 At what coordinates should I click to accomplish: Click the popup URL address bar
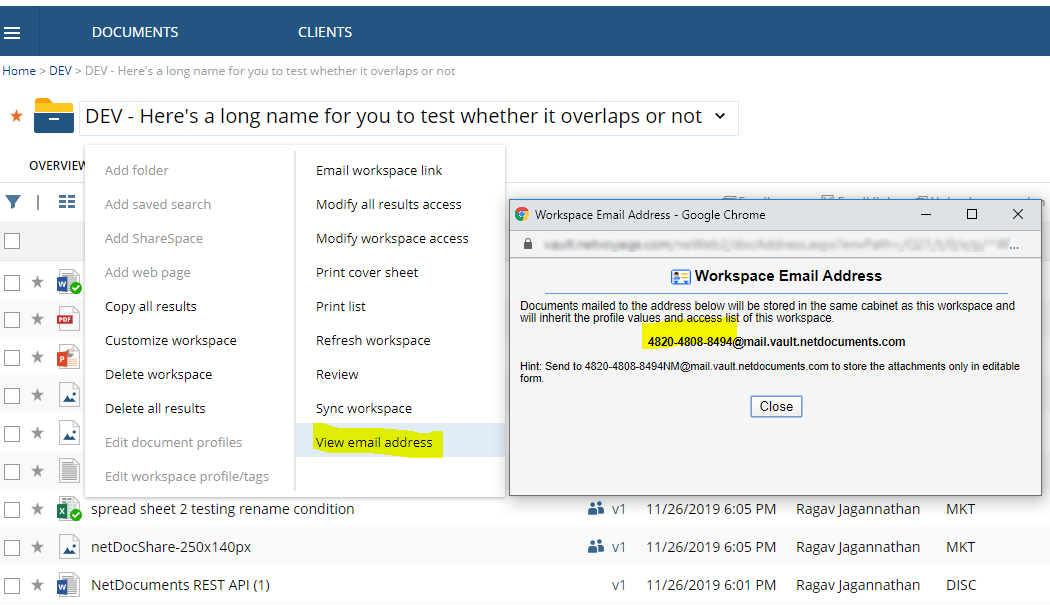point(777,245)
